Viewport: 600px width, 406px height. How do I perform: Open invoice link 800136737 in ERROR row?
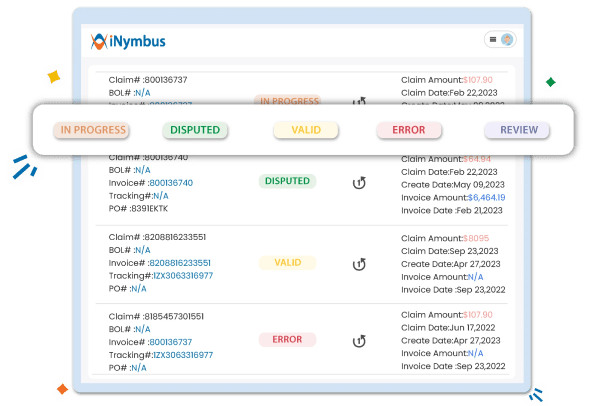(x=171, y=342)
